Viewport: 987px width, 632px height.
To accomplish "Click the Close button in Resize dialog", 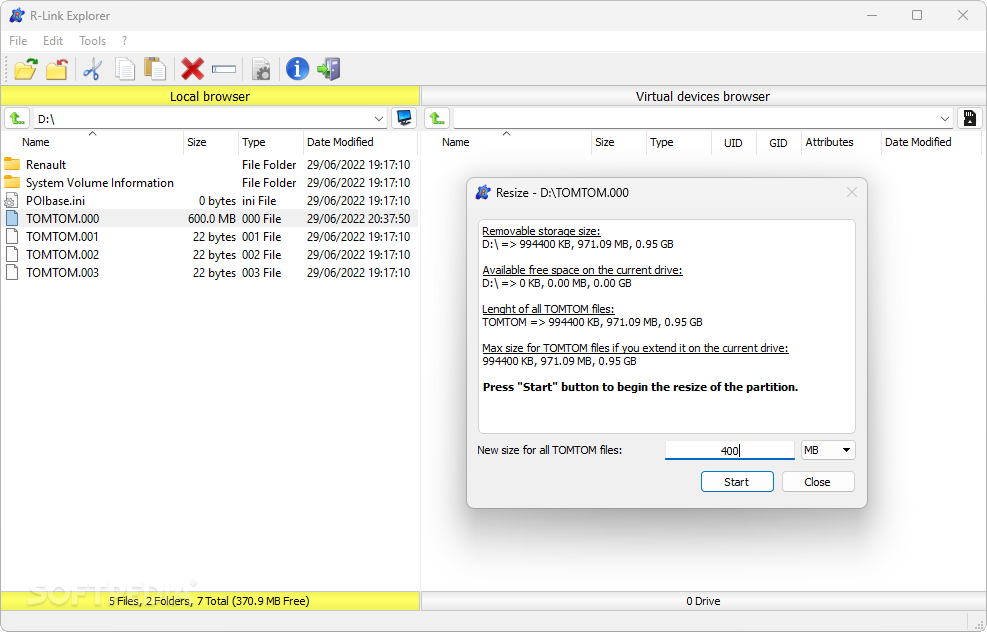I will (818, 482).
